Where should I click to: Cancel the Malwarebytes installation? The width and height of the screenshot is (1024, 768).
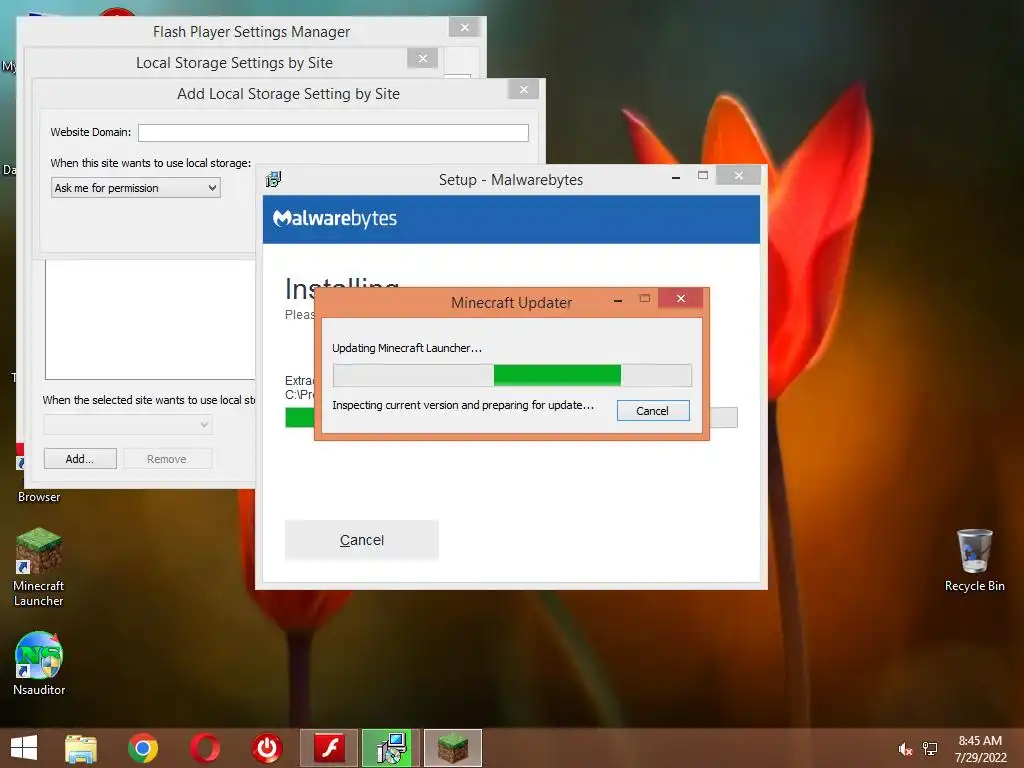coord(362,540)
